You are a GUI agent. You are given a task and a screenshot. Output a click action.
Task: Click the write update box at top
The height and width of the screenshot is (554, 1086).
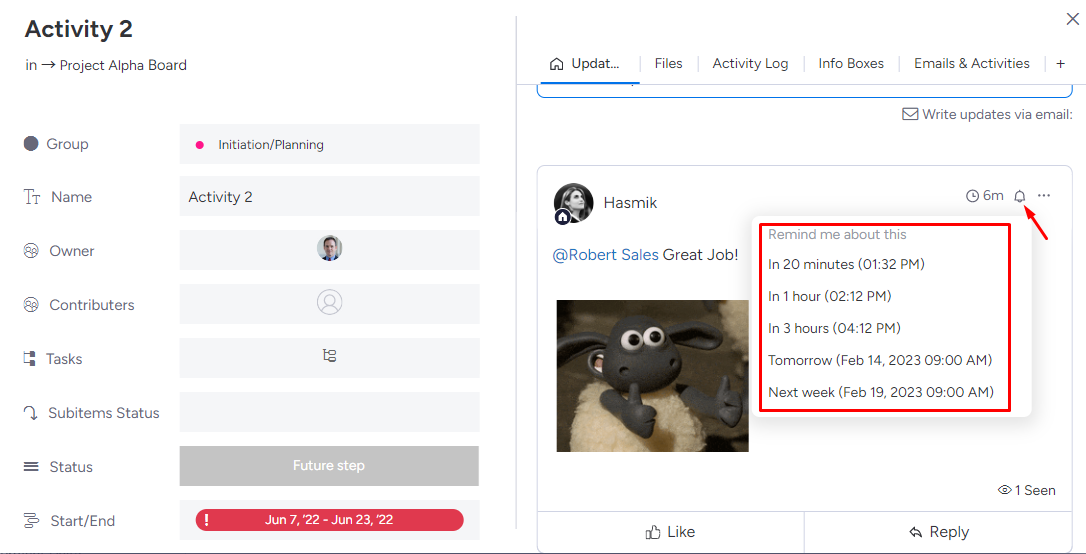click(805, 91)
